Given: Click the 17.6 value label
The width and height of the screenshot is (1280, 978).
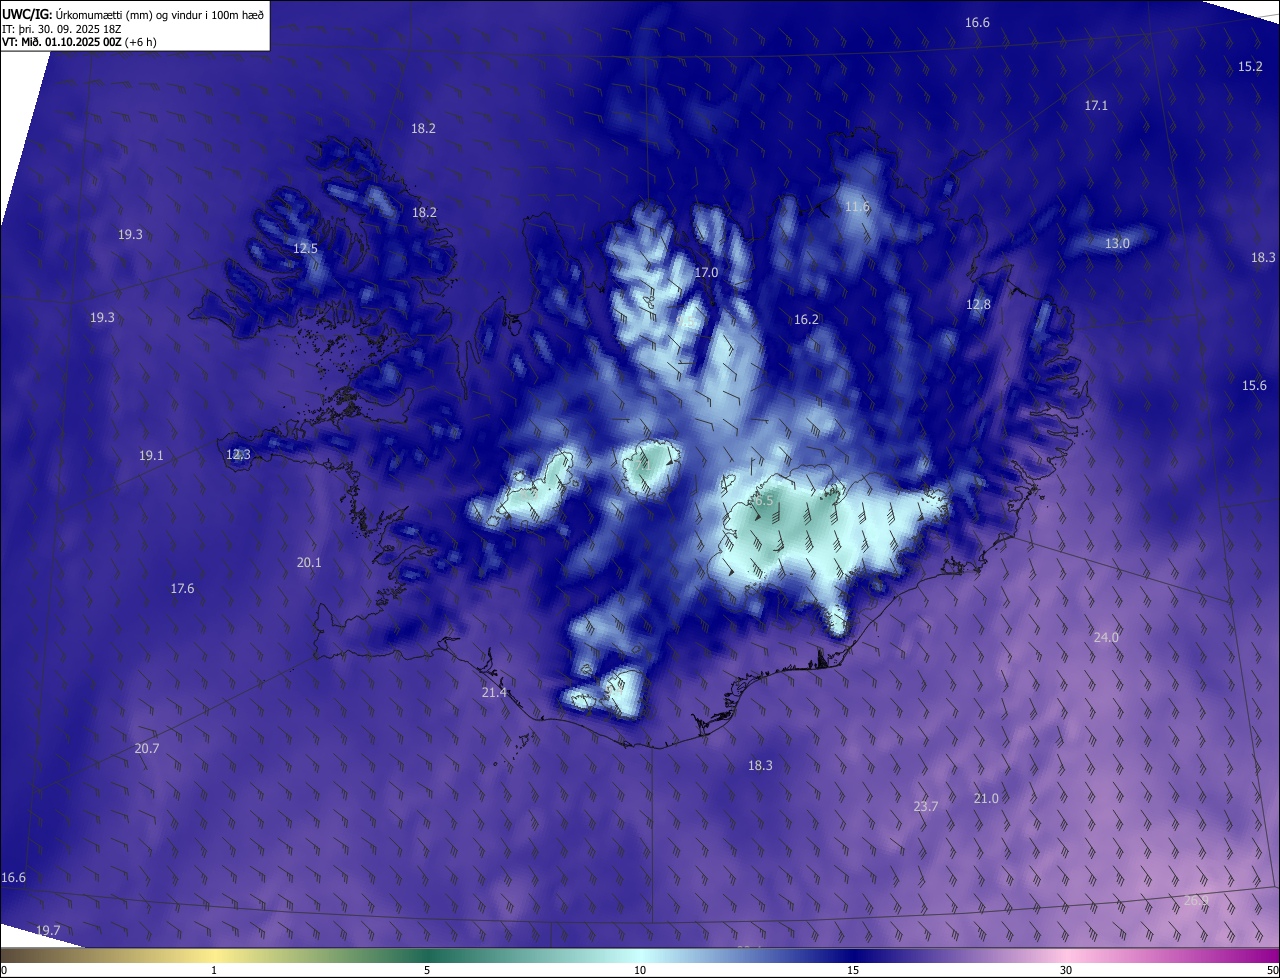Looking at the screenshot, I should pos(182,589).
